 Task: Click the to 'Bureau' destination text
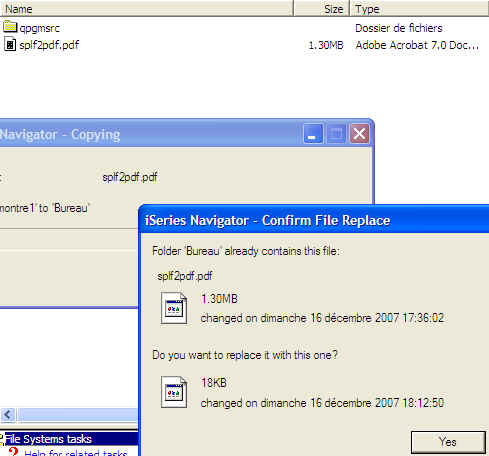click(x=64, y=208)
